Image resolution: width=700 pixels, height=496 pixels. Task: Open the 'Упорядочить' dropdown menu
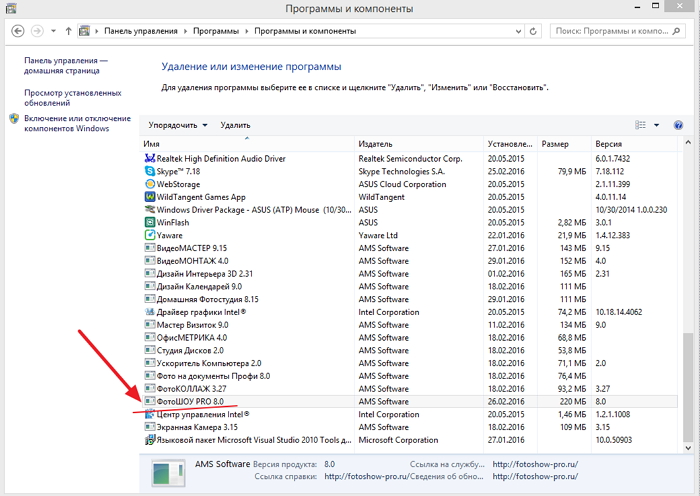coord(178,125)
